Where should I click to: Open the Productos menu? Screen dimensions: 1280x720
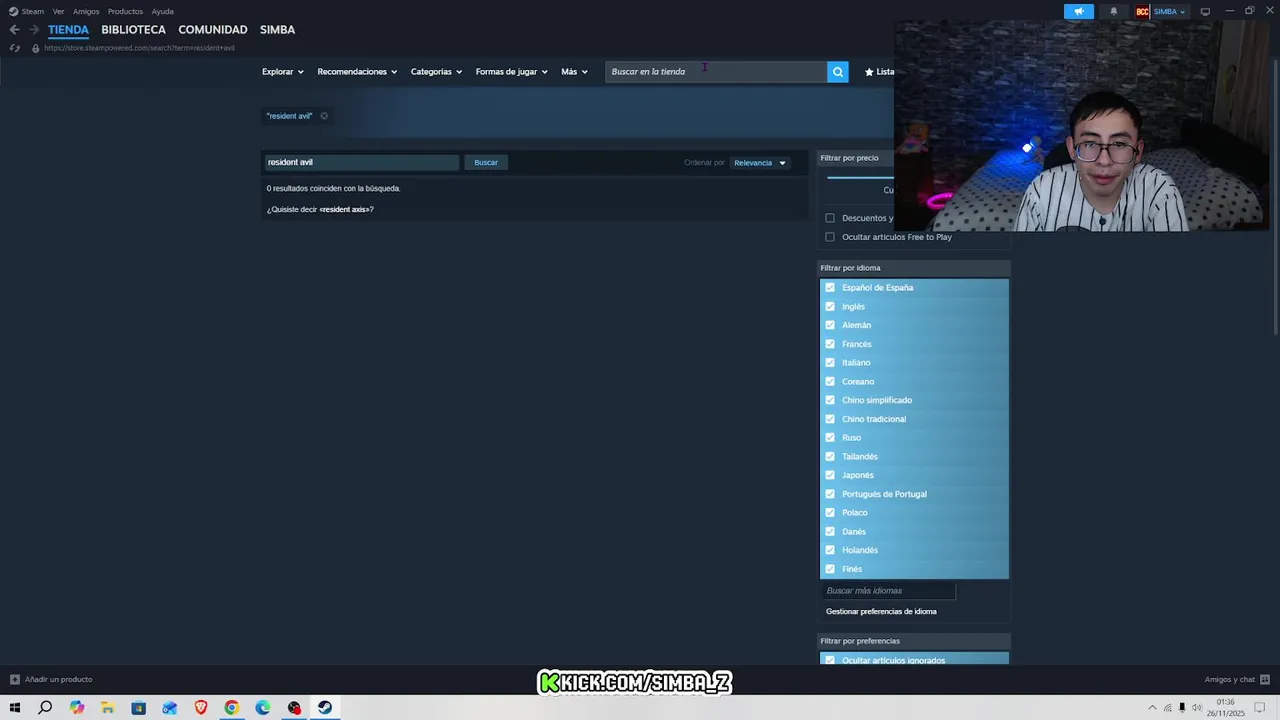(x=125, y=12)
